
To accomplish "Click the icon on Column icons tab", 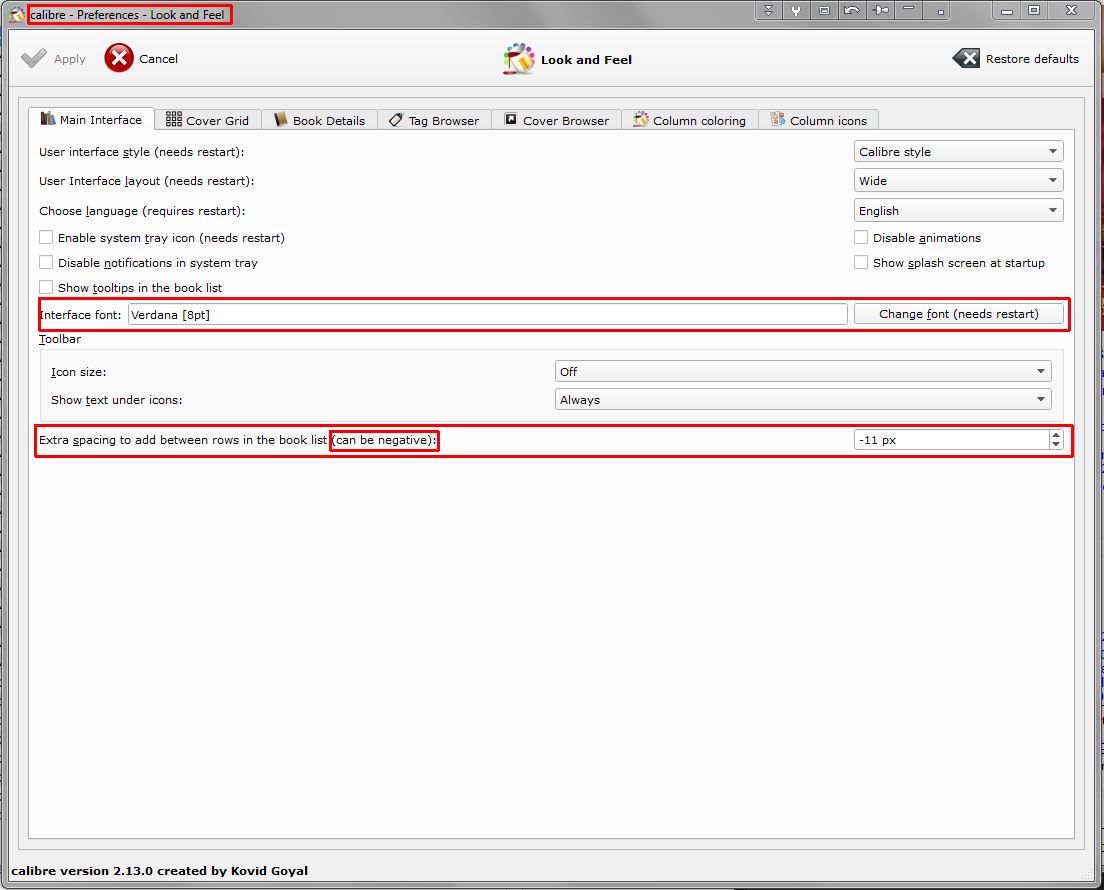I will pyautogui.click(x=777, y=119).
